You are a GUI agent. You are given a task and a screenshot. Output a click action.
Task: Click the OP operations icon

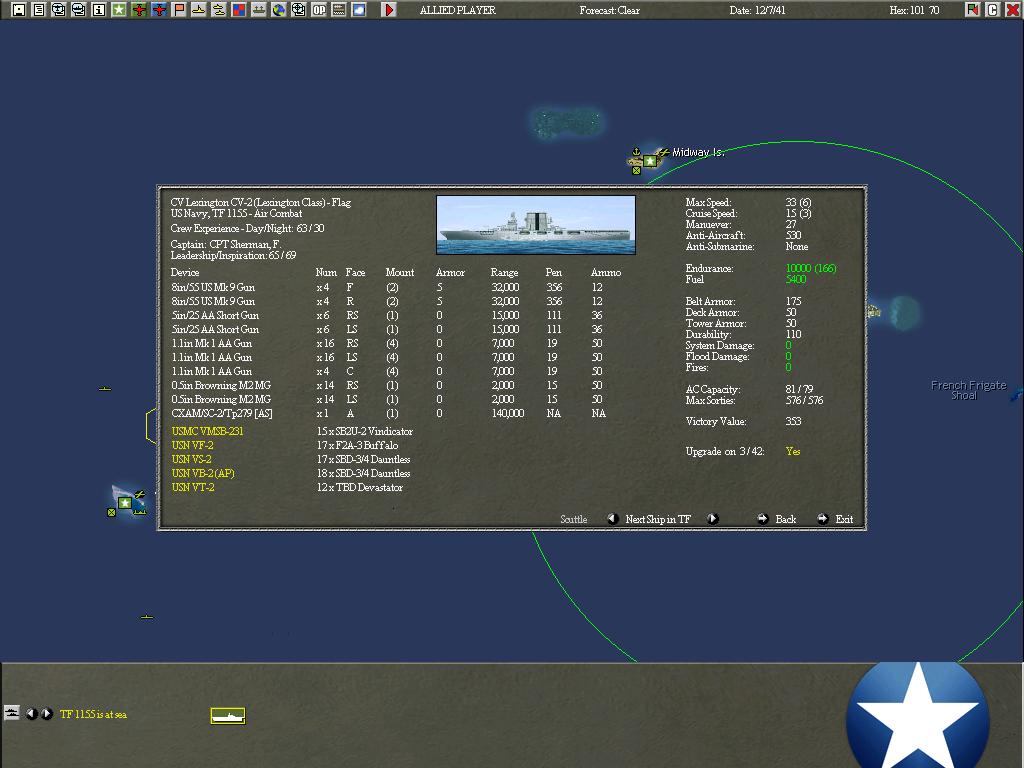(319, 10)
